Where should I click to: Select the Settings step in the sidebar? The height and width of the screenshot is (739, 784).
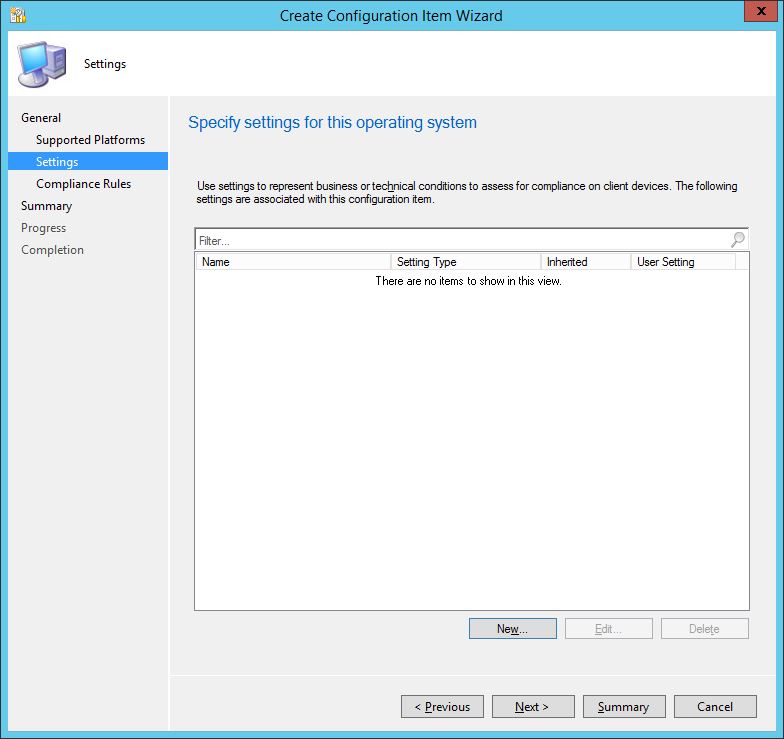88,162
